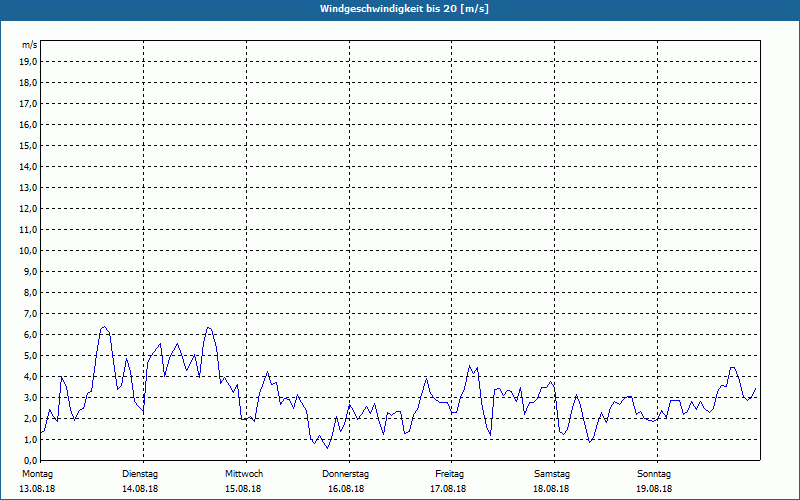Click the date 17.08.18
Viewport: 800px width, 500px height.
click(448, 489)
